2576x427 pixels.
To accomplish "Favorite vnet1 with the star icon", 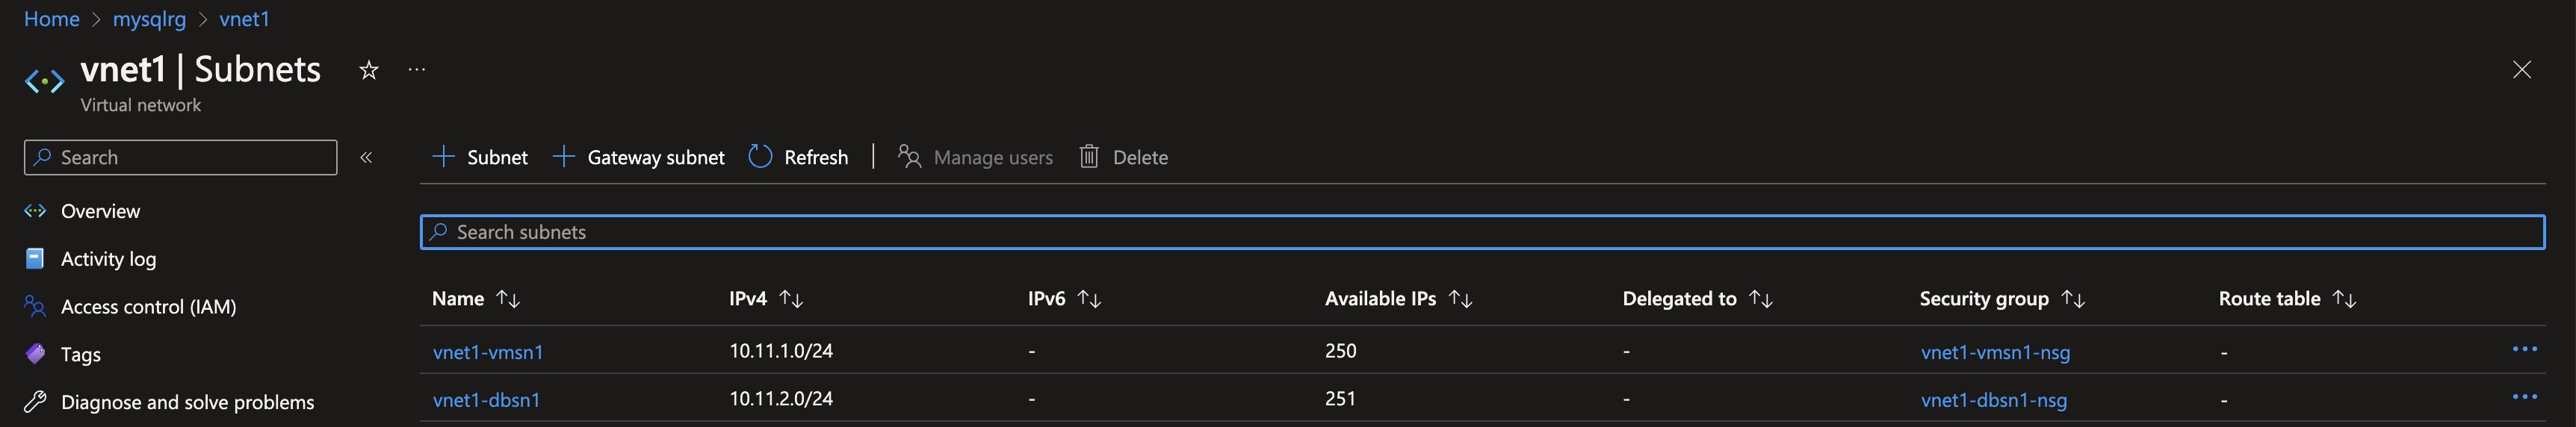I will 369,70.
